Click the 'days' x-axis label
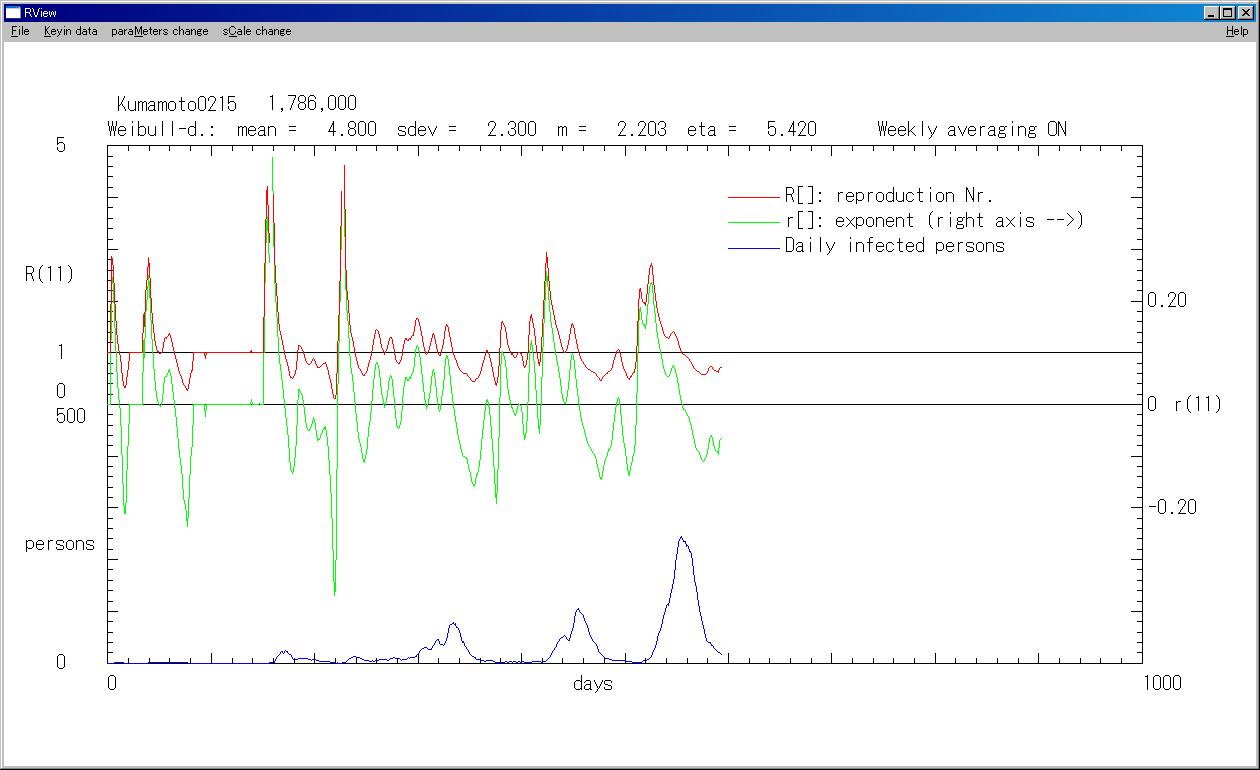The width and height of the screenshot is (1260, 770). [593, 684]
